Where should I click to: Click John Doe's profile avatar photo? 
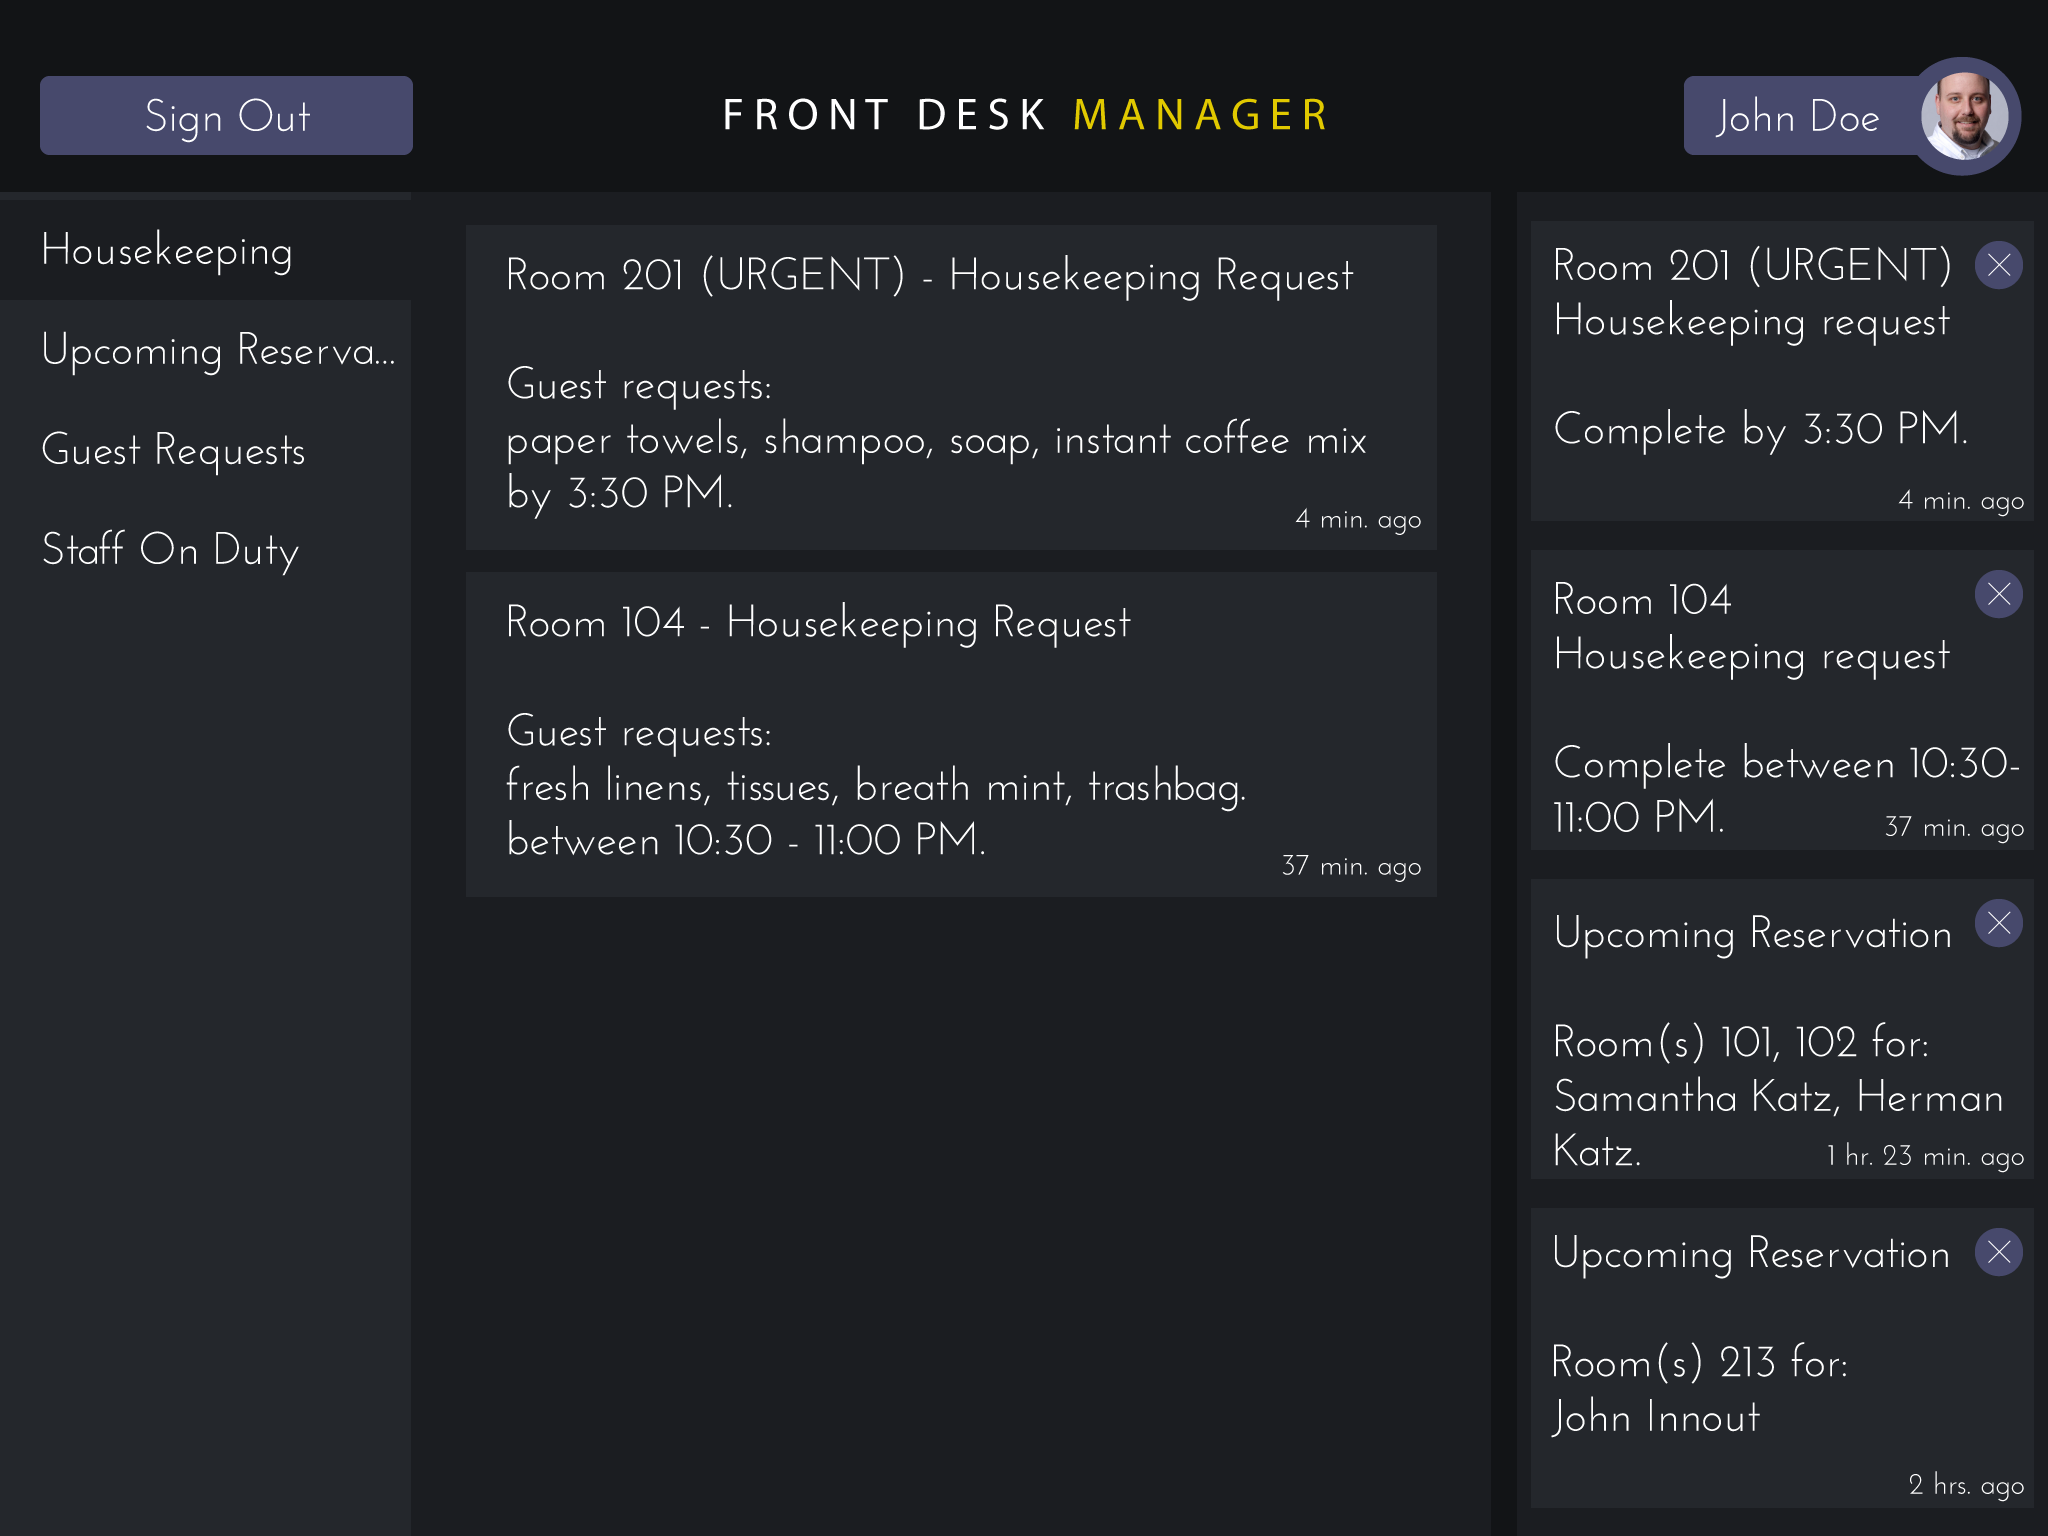click(1964, 116)
